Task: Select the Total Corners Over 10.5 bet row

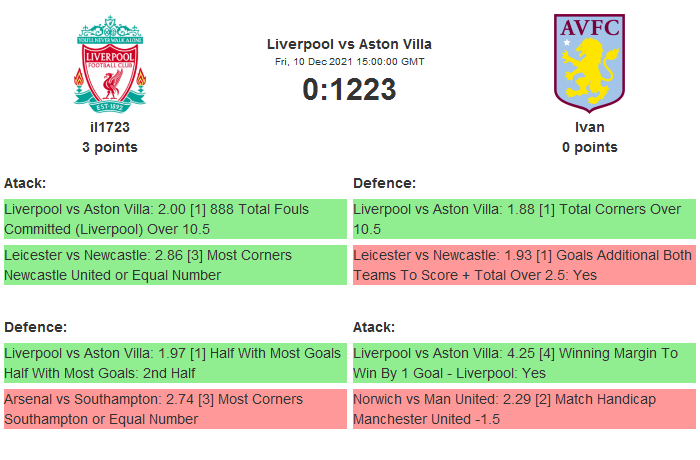Action: 523,219
